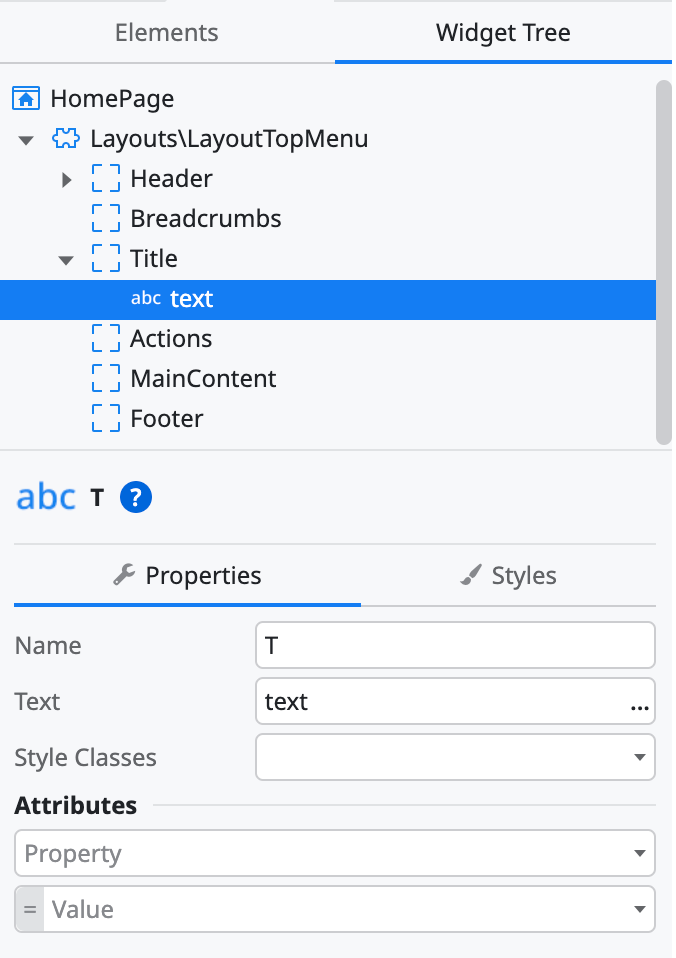
Task: Click the LayoutTopMenu block puzzle icon
Action: click(x=65, y=139)
